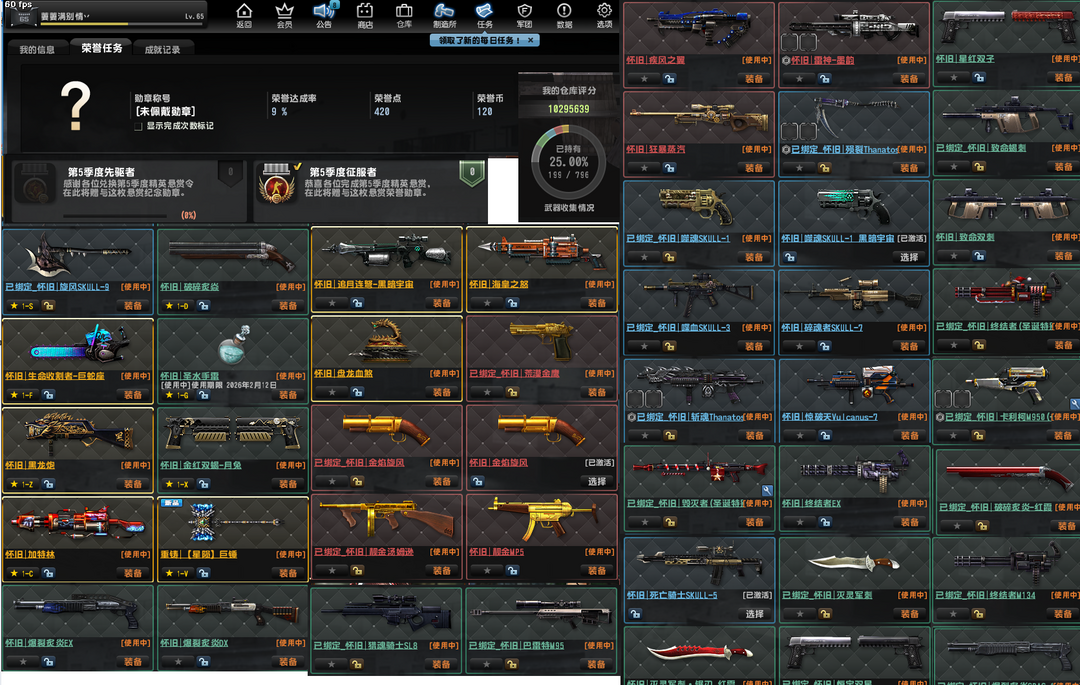Toggle favorite star on 追月连弩-黑暗宇宙

pyautogui.click(x=322, y=304)
